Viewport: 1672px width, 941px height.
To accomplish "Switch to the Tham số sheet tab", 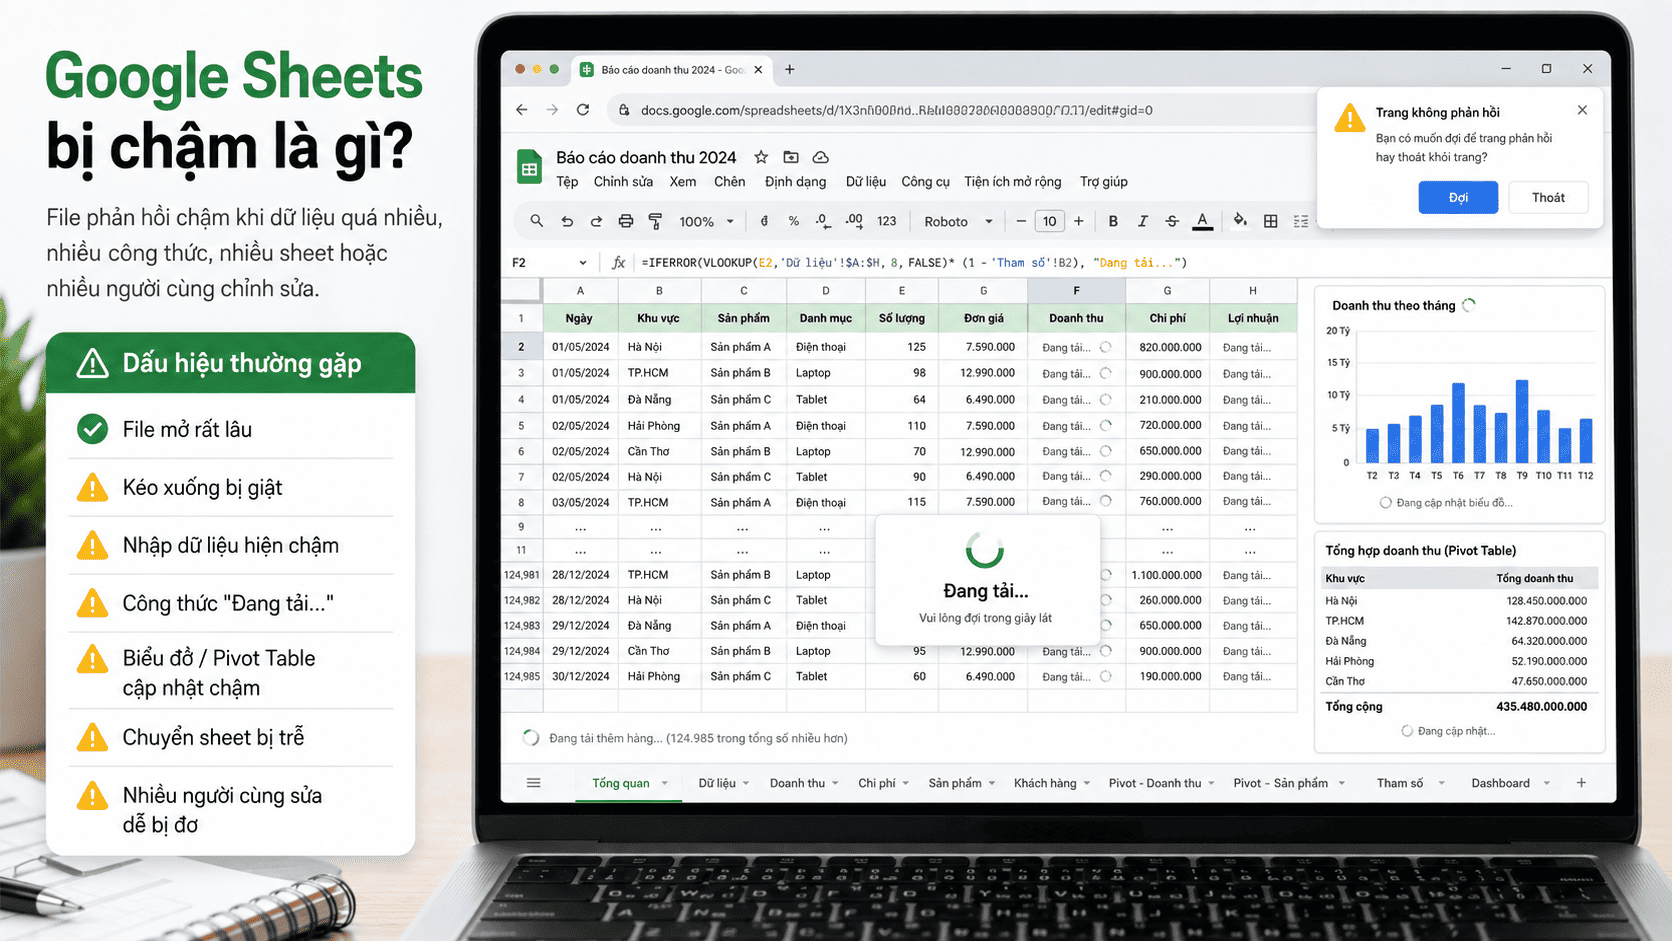I will 1399,783.
